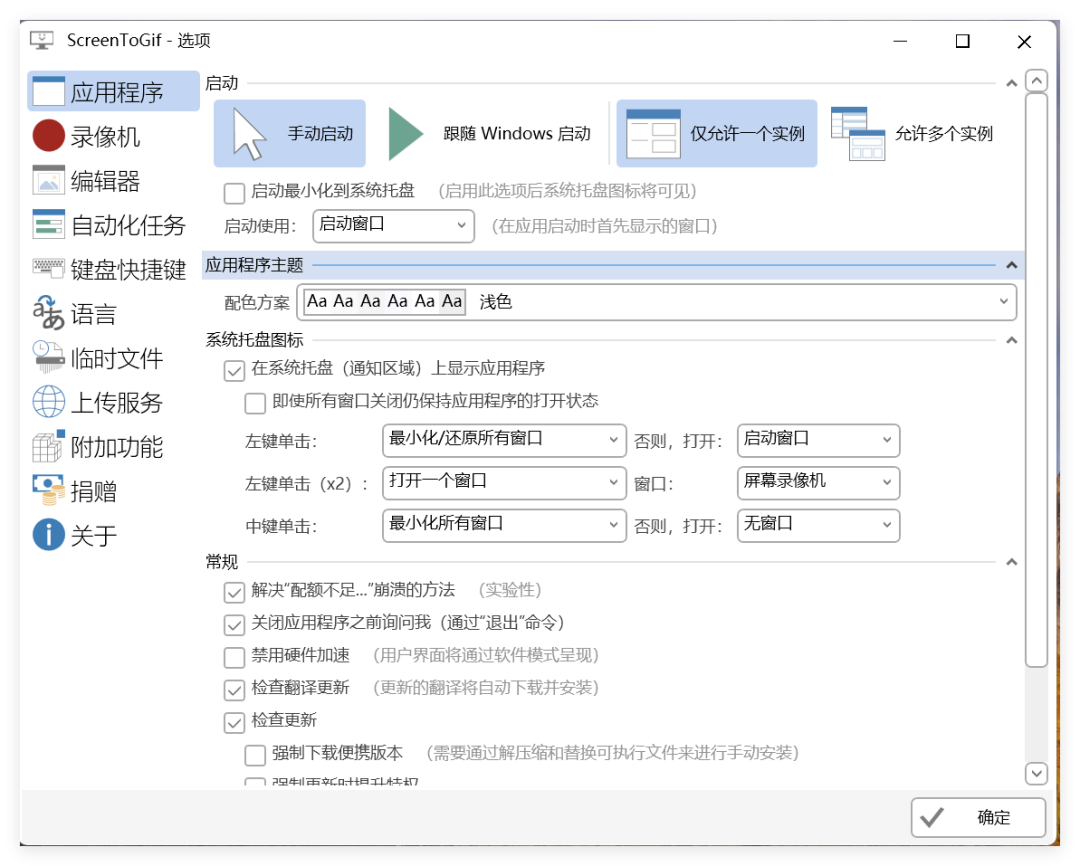Click the multi-window icon for 允许多个实例
This screenshot has height=866, width=1080.
pyautogui.click(x=858, y=134)
